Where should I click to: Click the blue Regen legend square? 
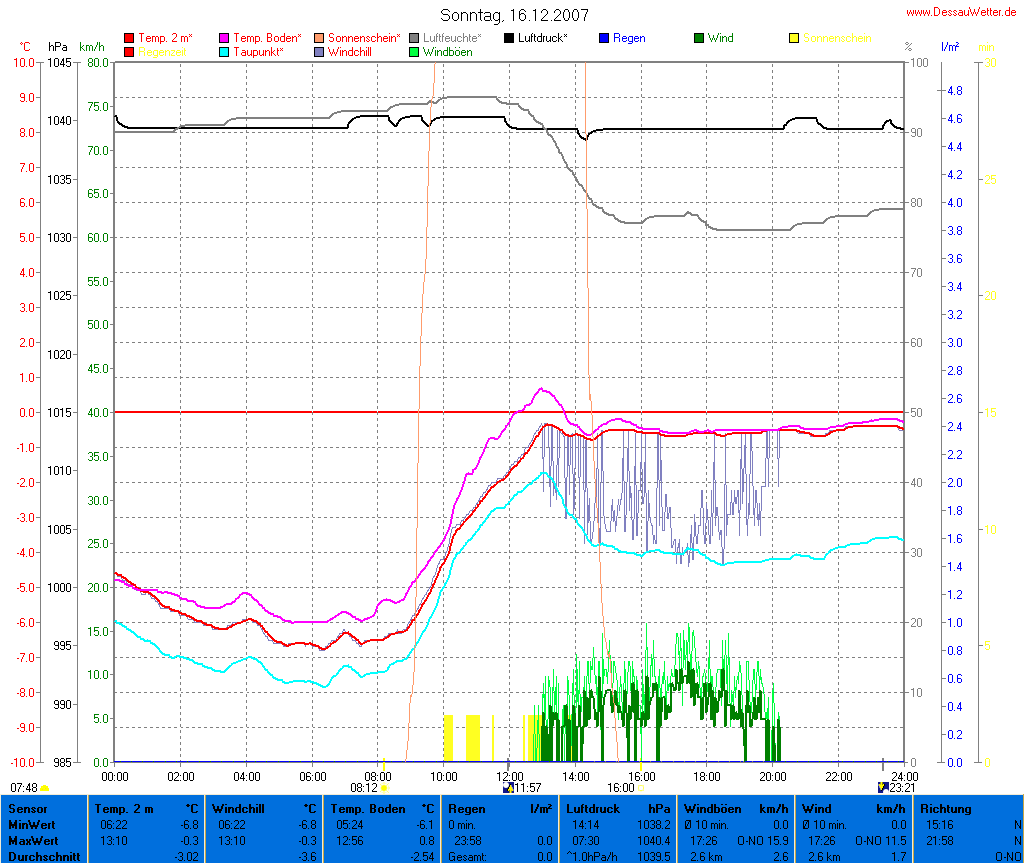pos(603,38)
